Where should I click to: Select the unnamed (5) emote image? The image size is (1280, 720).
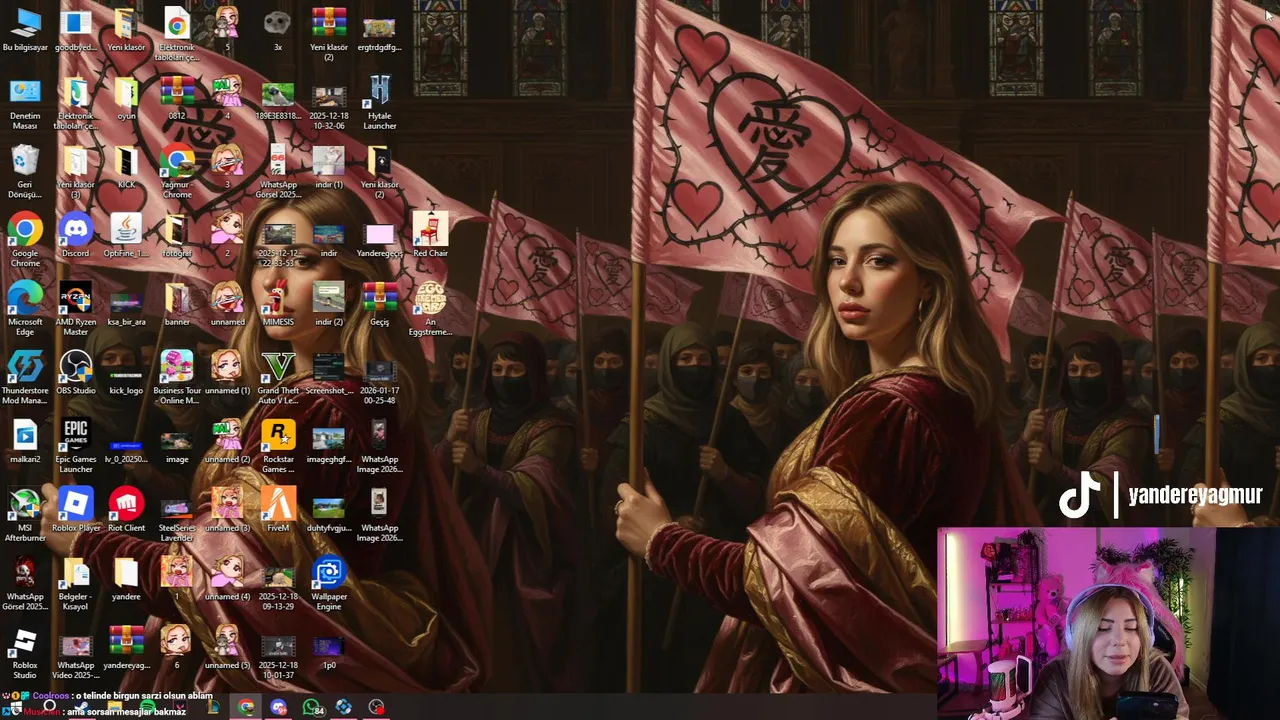(227, 648)
